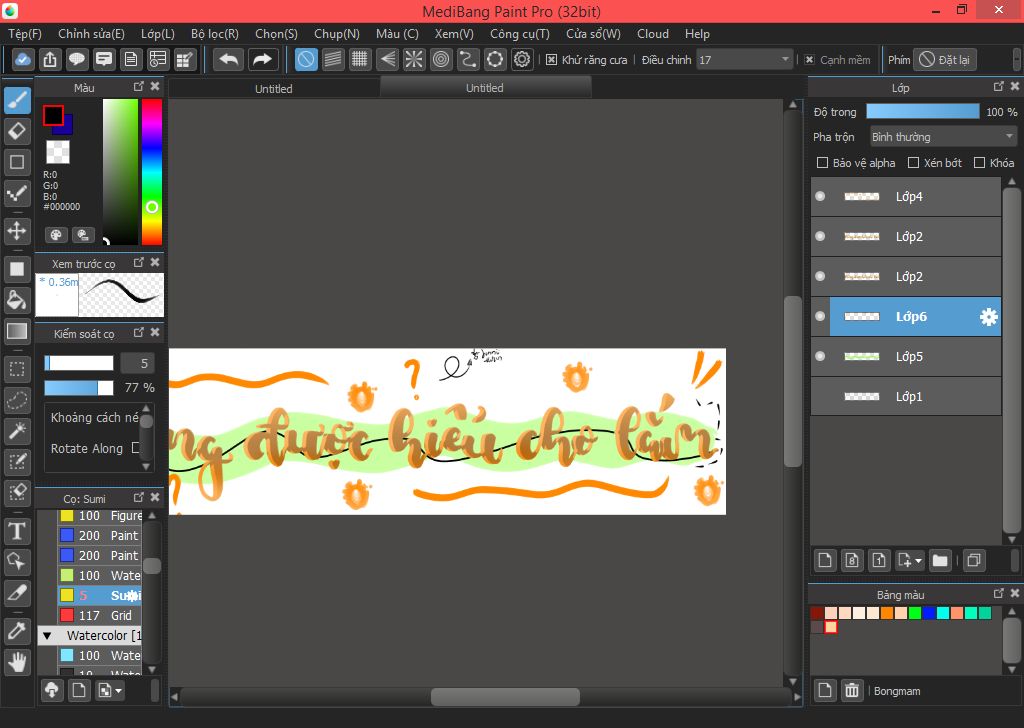
Task: Click the Redo arrow
Action: pos(262,59)
